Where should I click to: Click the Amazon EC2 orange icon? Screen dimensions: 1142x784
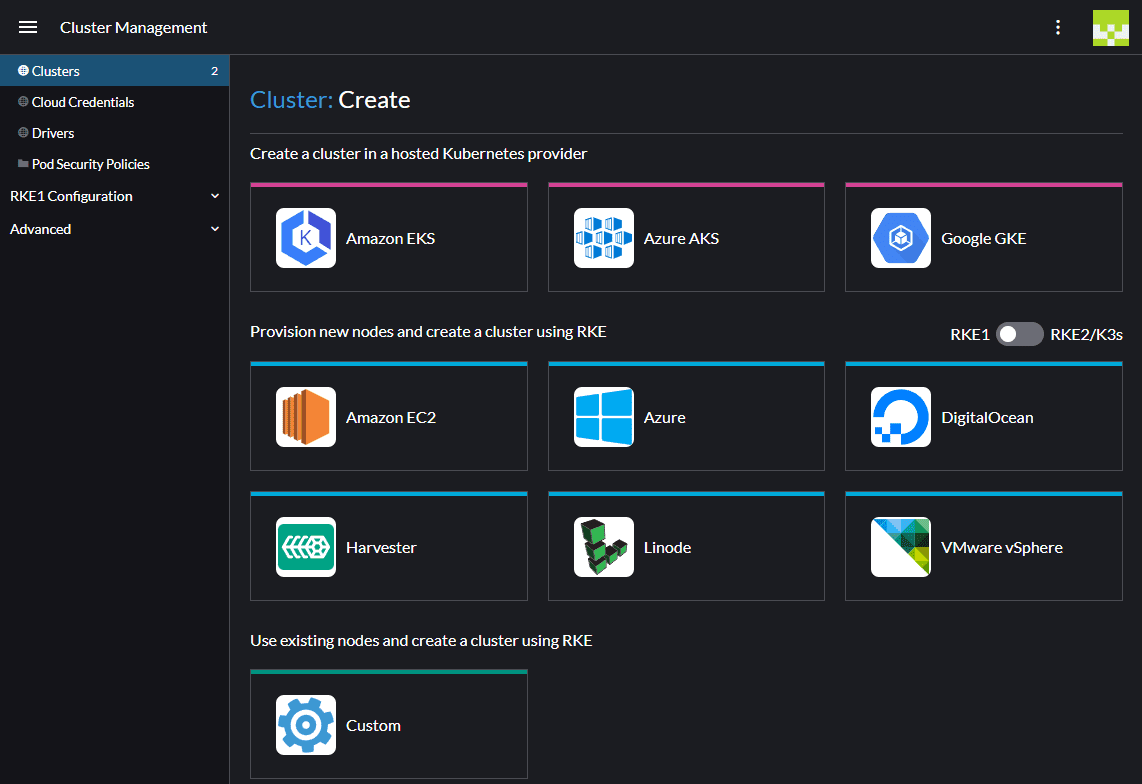306,417
